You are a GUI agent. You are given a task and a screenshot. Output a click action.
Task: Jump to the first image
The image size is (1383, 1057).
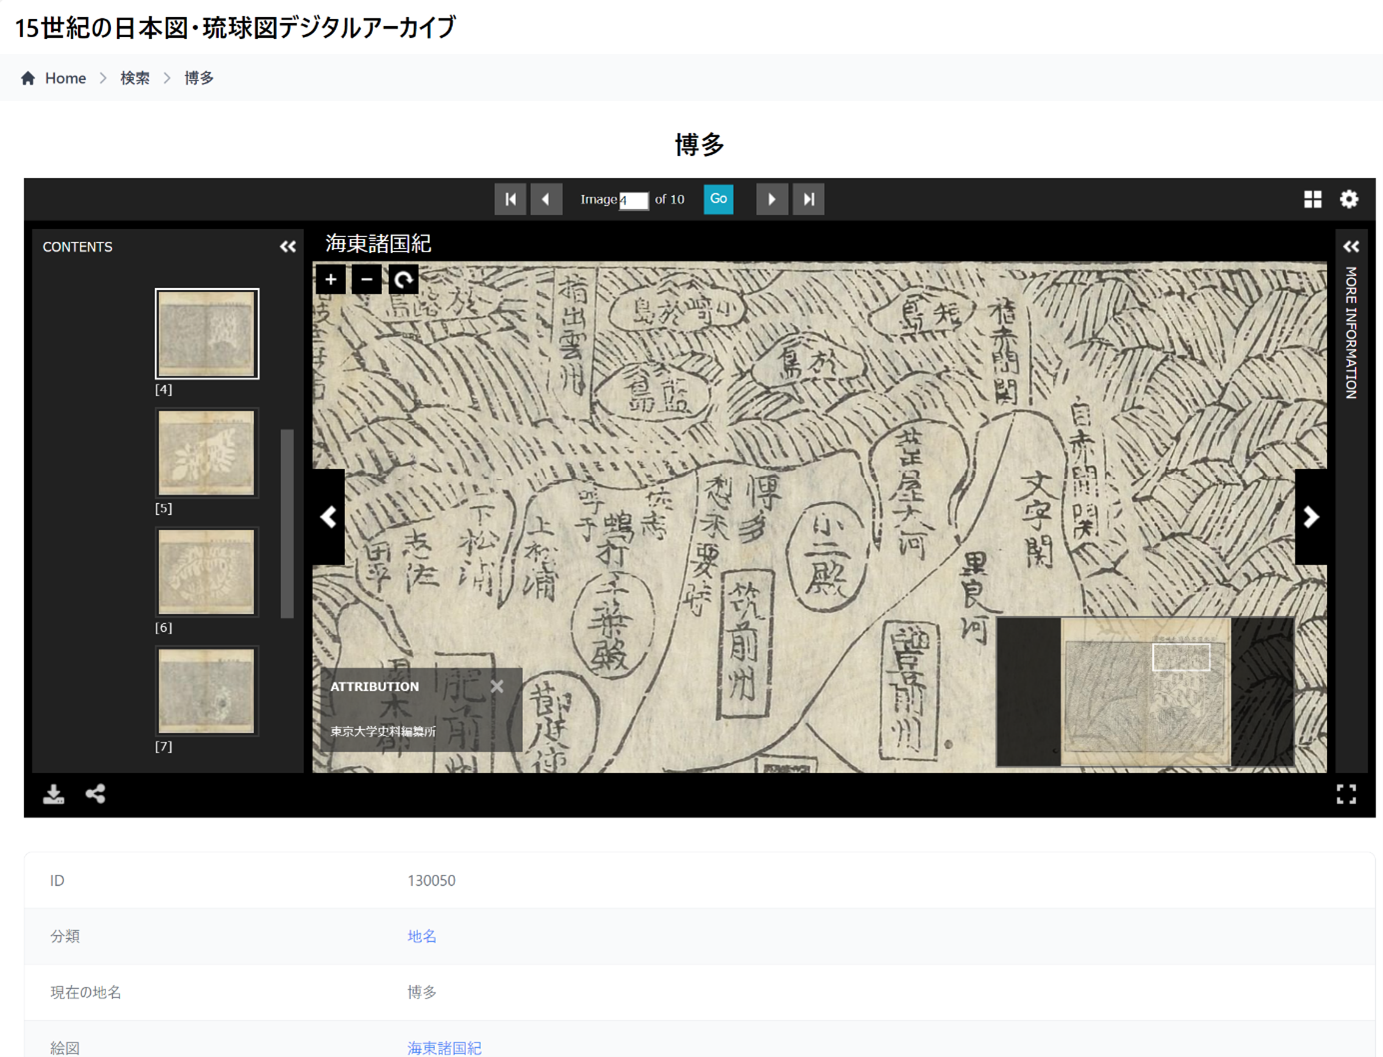coord(510,199)
